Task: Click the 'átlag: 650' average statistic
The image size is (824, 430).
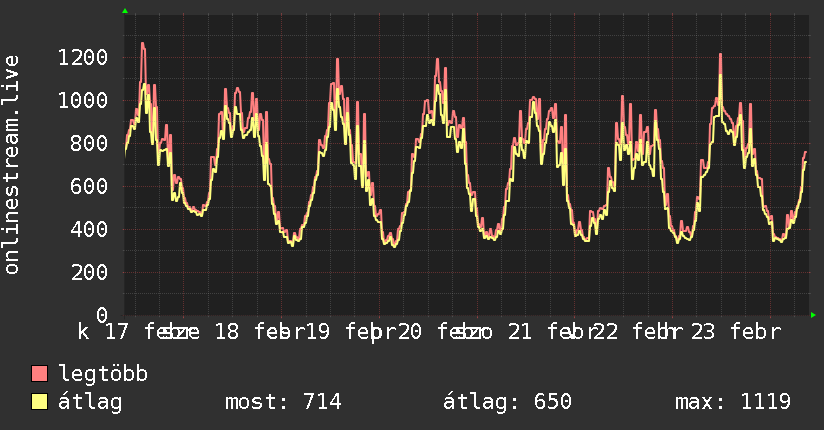Action: tap(507, 403)
